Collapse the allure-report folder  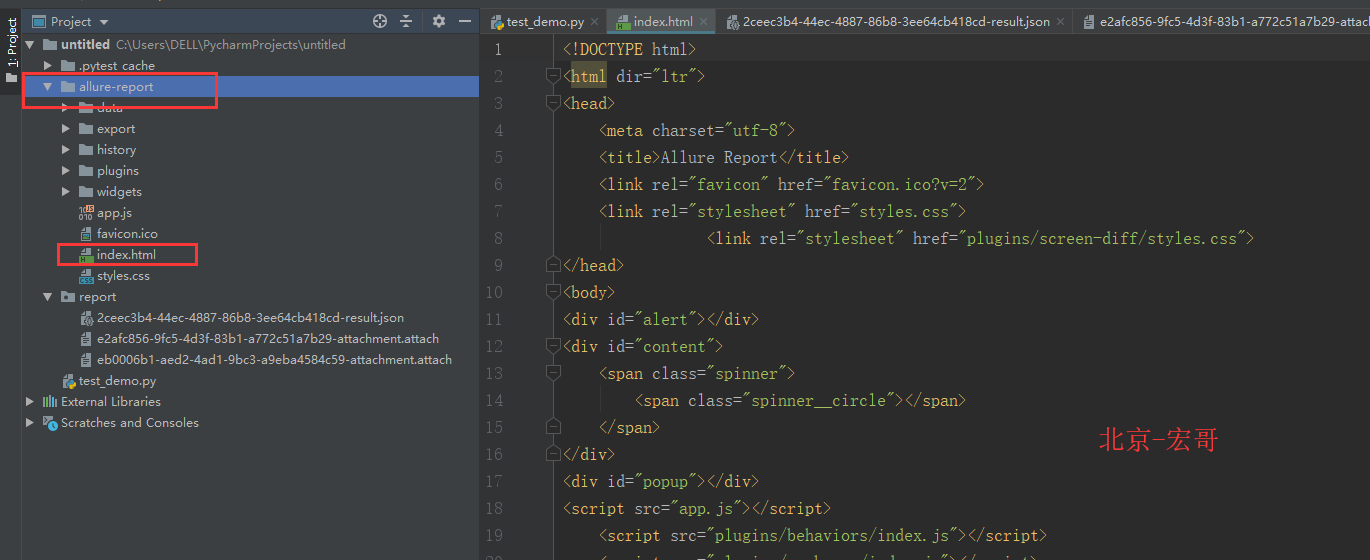[47, 87]
